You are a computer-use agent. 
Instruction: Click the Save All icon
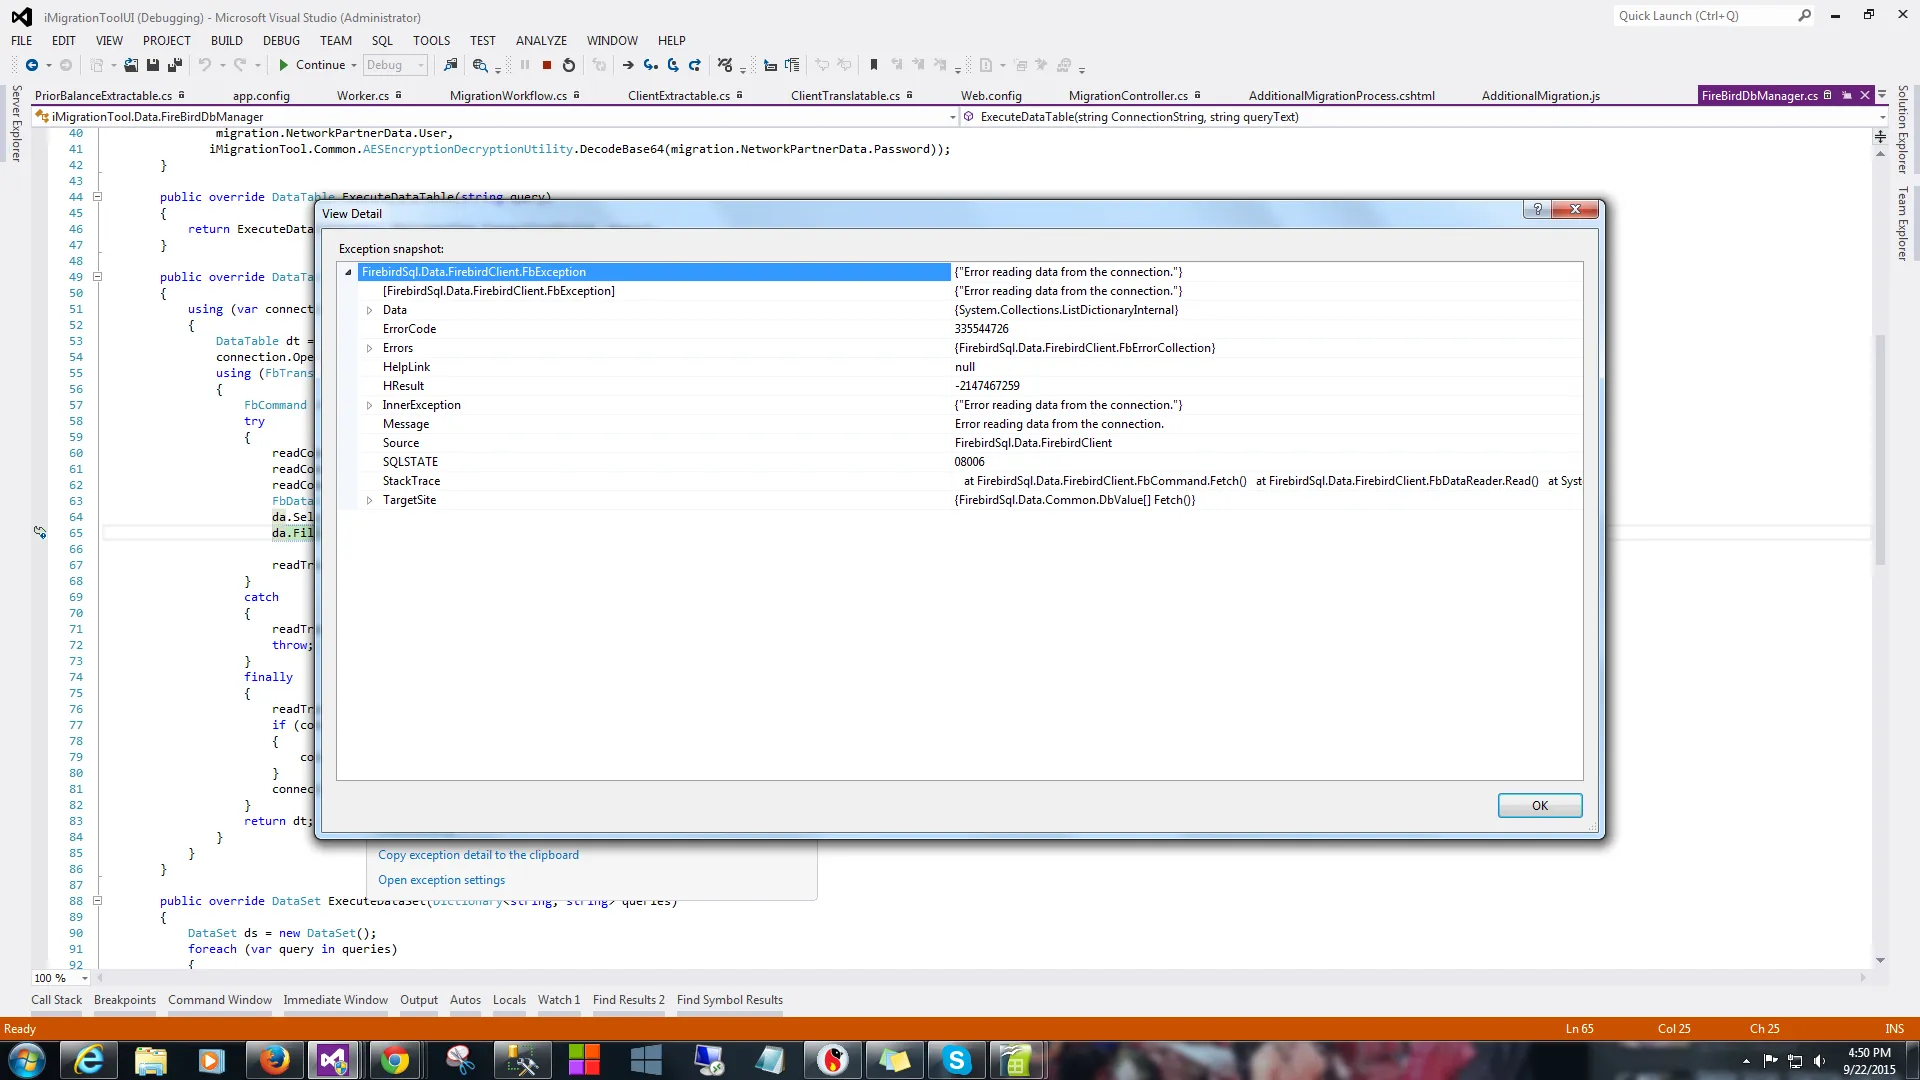click(174, 65)
